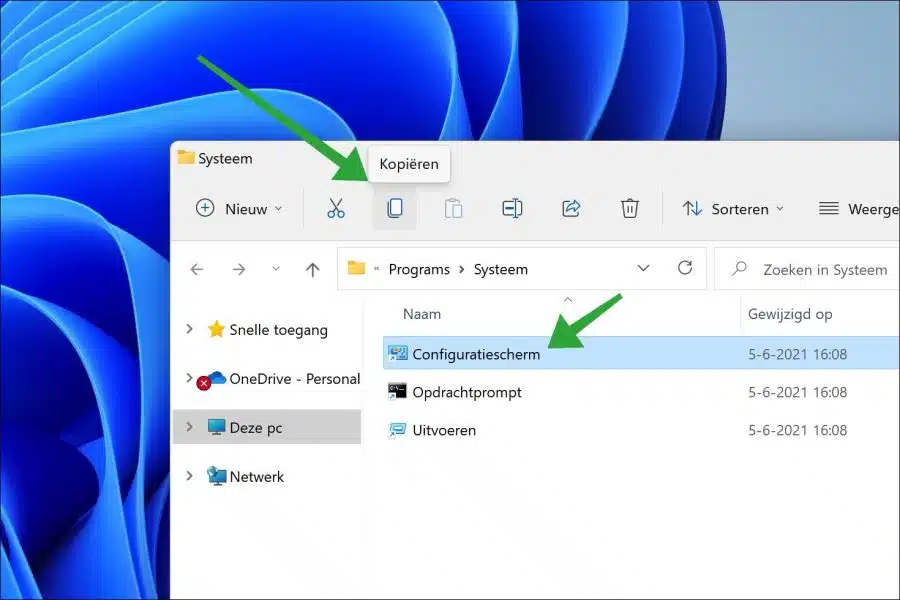Viewport: 900px width, 600px height.
Task: Expand the address bar history dropdown
Action: tap(643, 268)
